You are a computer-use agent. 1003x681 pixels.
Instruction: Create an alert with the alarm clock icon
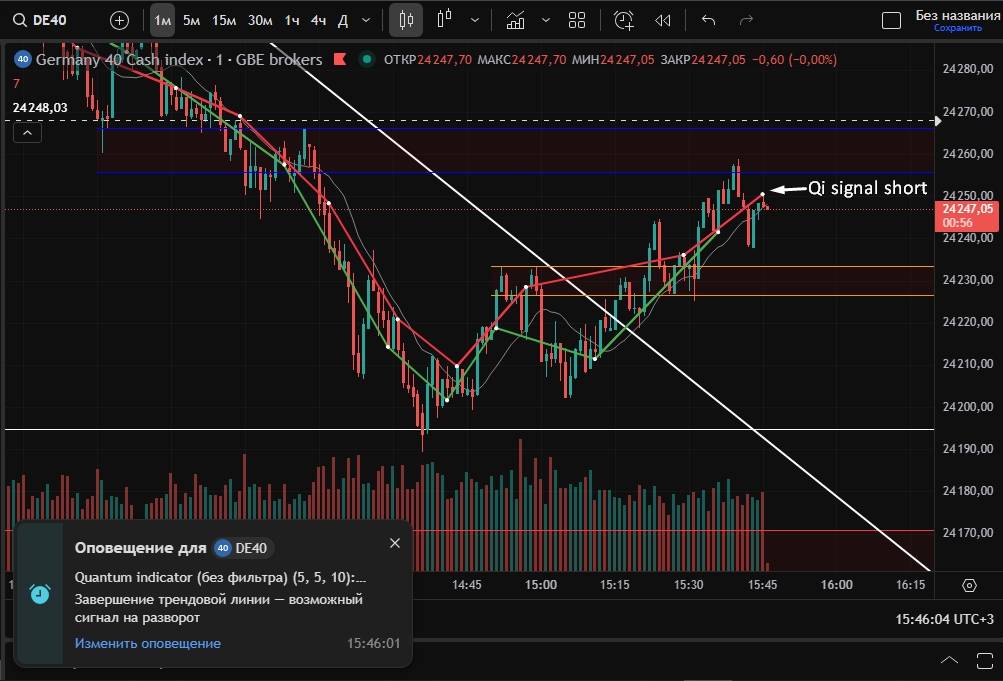pyautogui.click(x=624, y=20)
